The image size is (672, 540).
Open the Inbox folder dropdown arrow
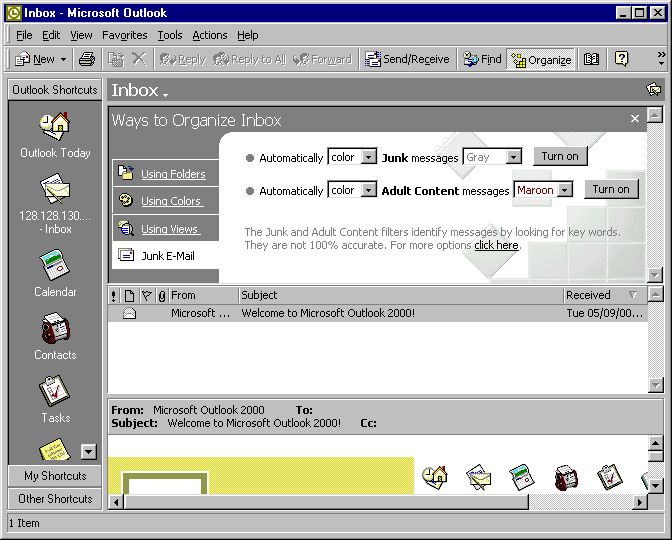[x=165, y=94]
